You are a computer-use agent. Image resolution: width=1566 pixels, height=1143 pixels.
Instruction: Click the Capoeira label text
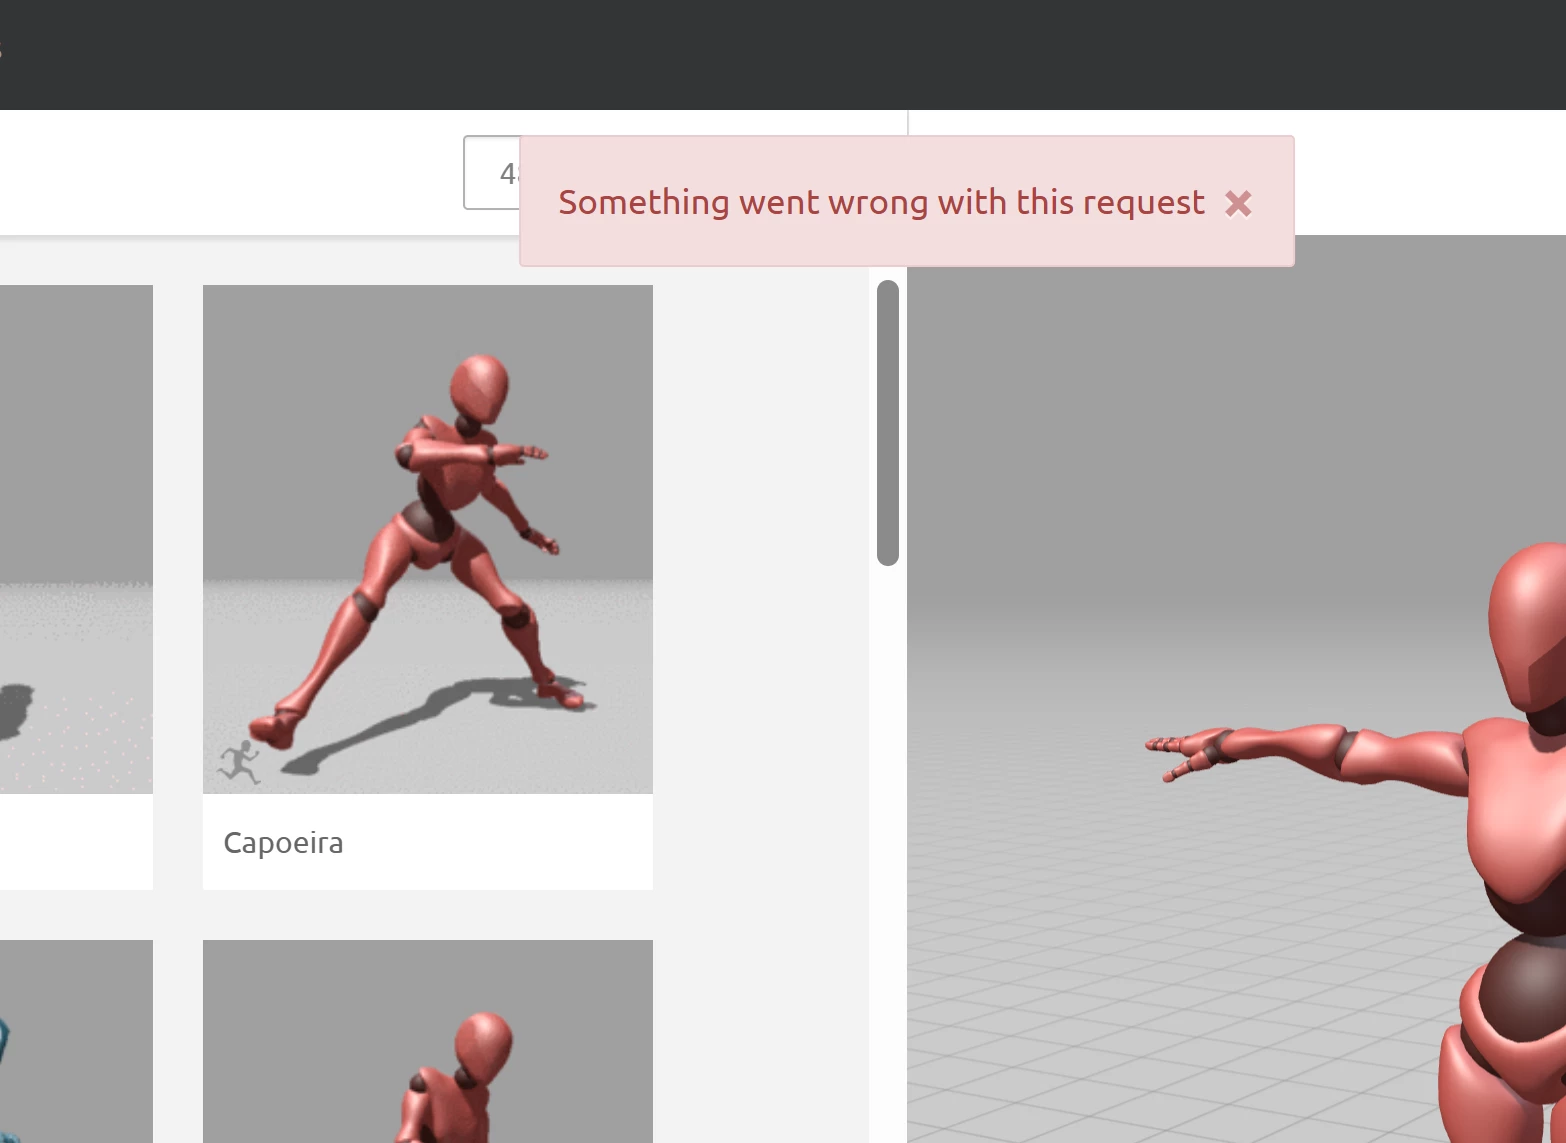(283, 843)
